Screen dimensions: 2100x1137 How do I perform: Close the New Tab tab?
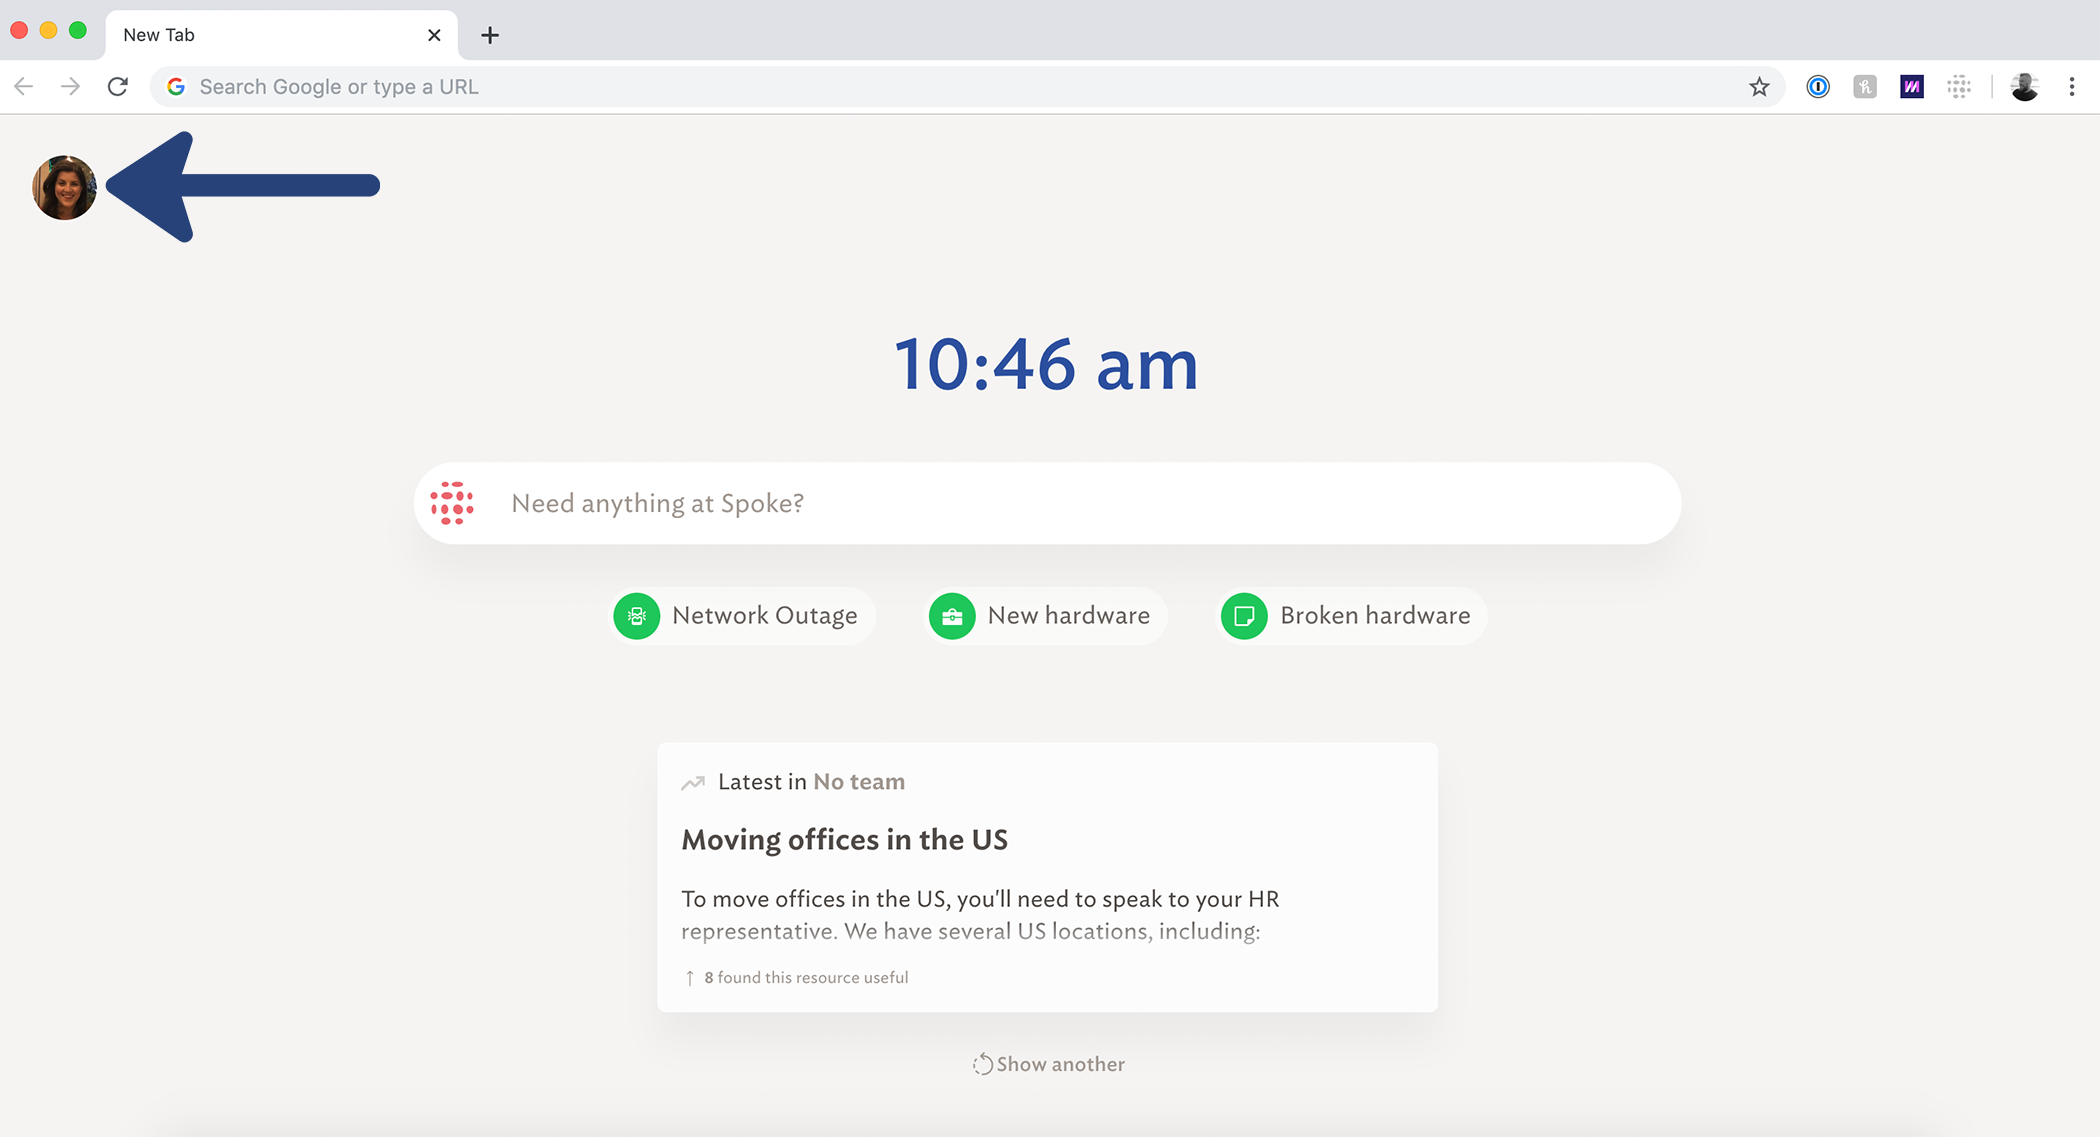click(434, 35)
